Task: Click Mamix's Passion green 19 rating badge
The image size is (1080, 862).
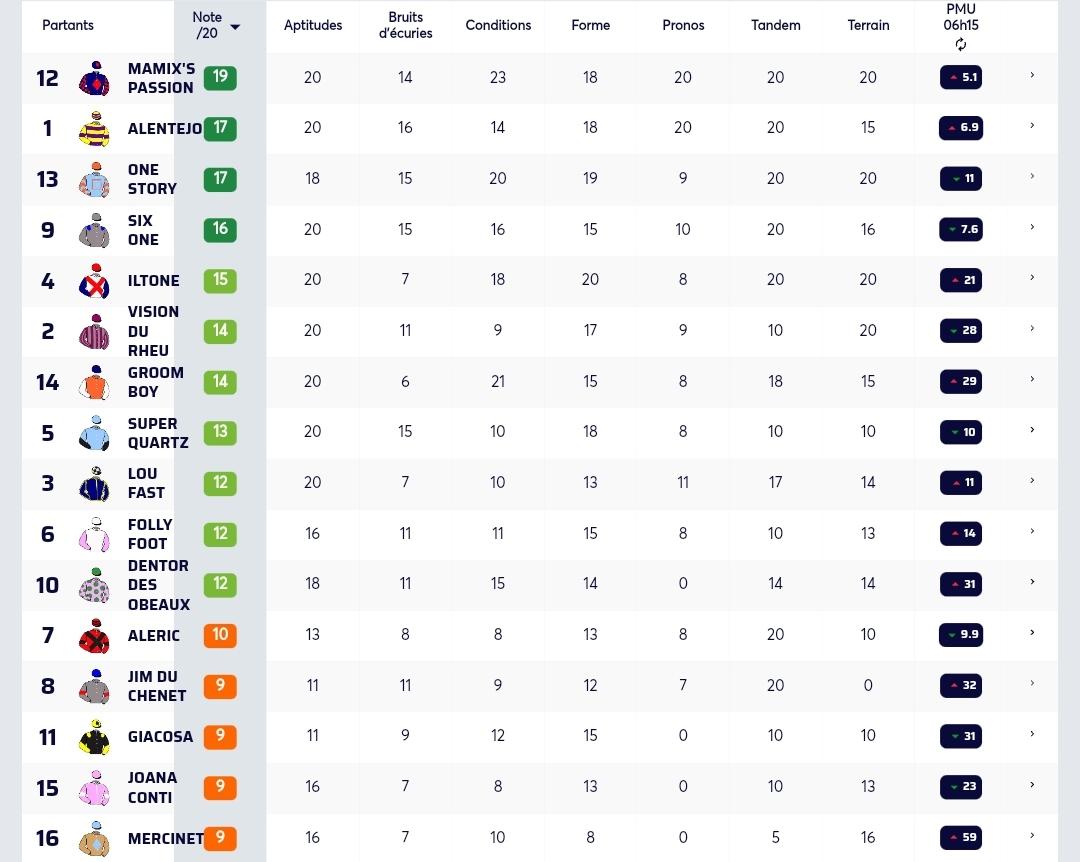Action: pyautogui.click(x=220, y=77)
